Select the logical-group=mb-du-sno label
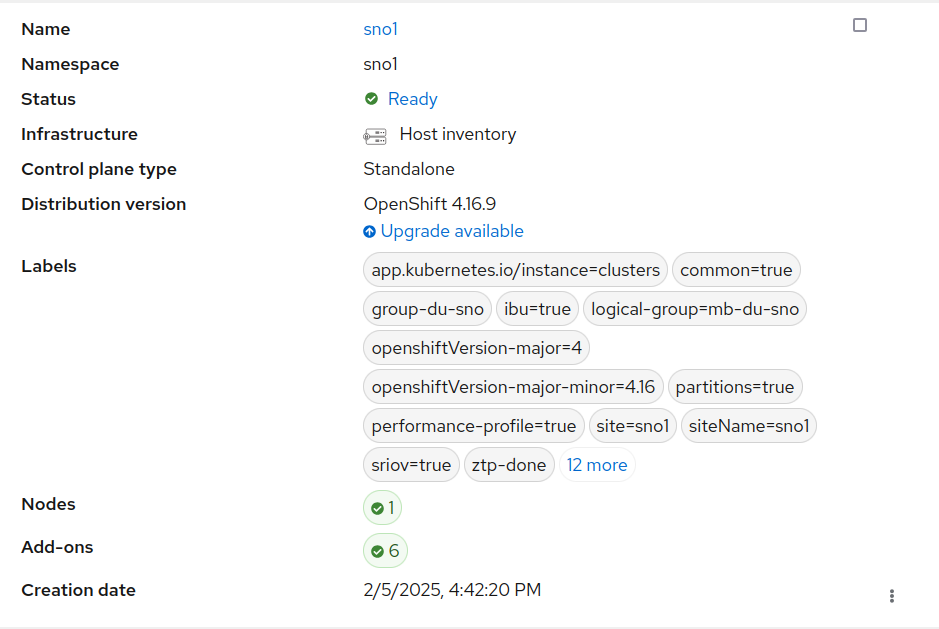 point(695,309)
